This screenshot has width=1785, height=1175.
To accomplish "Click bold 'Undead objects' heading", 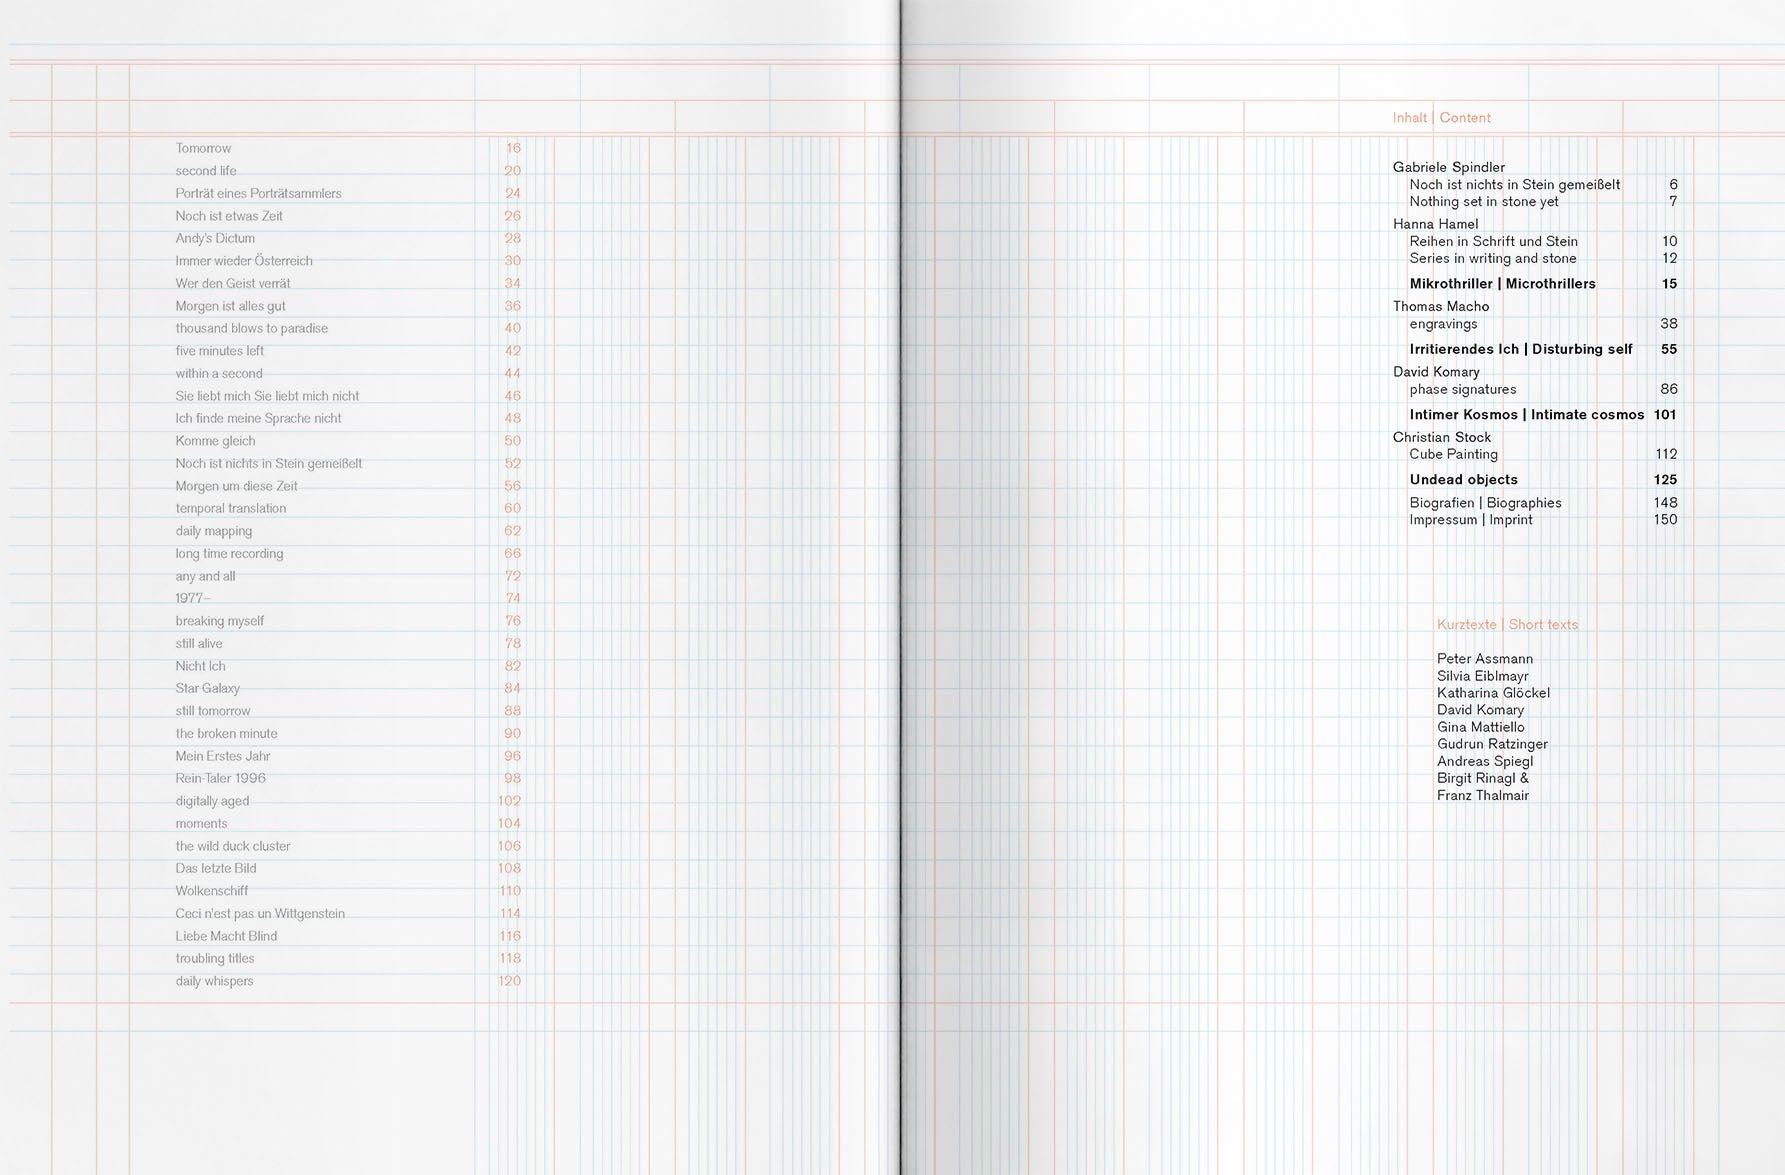I will [x=1463, y=480].
